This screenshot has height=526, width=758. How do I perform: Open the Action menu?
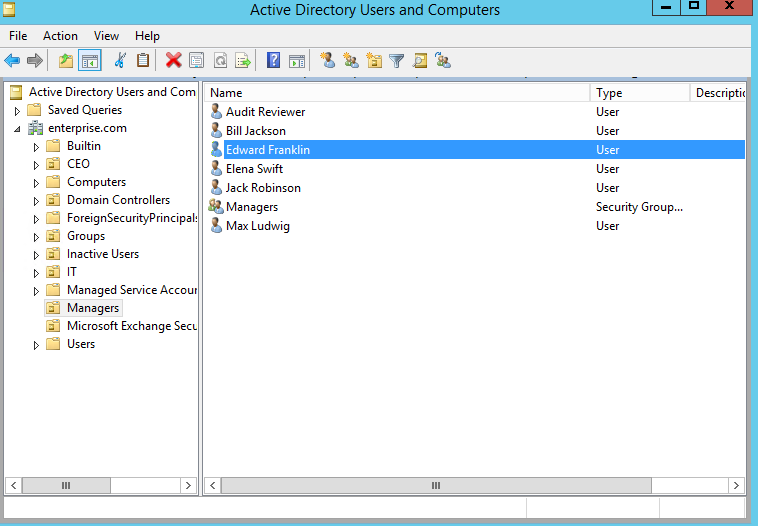tap(60, 36)
